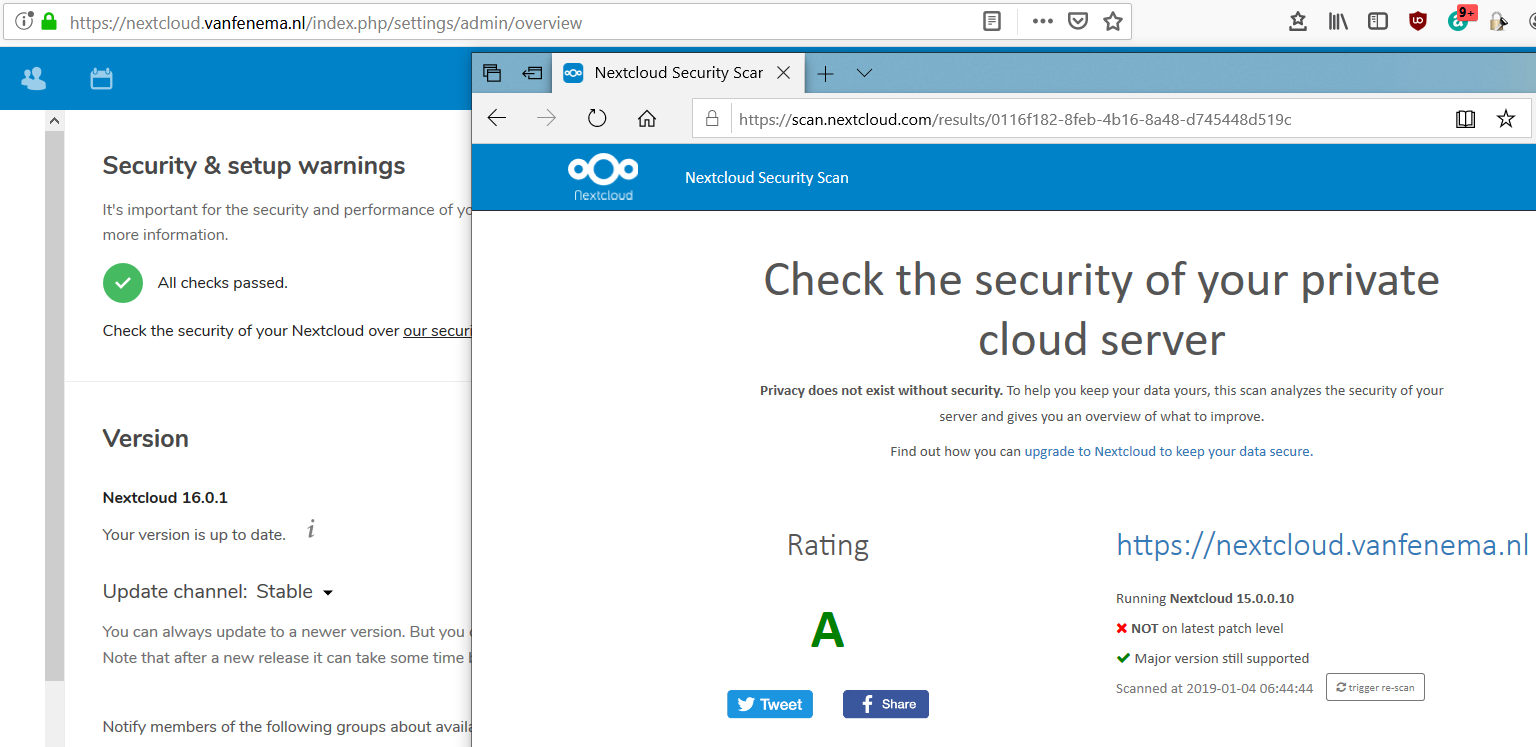This screenshot has height=747, width=1536.
Task: Click the 'Nextcloud 16.0.1' version text
Action: click(x=165, y=497)
